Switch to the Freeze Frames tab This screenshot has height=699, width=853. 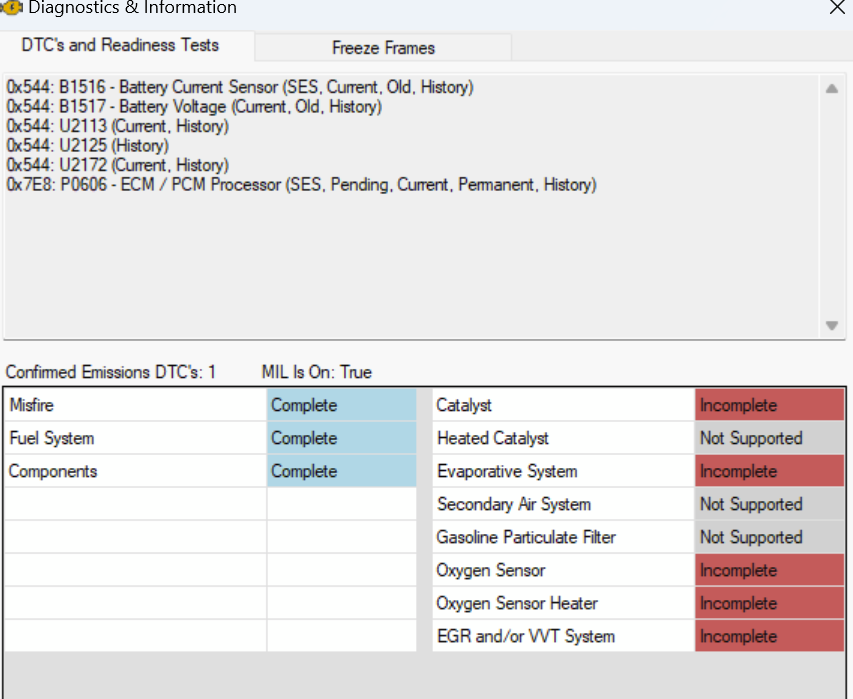383,48
